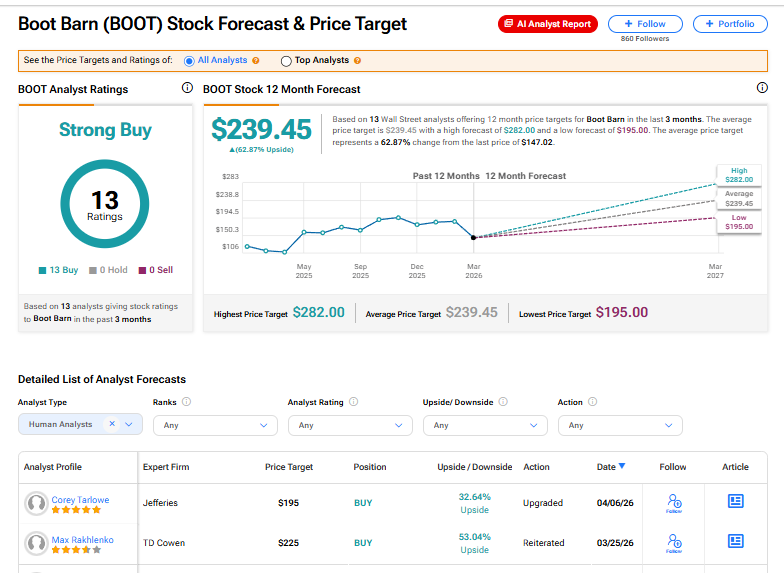Remove Human Analysts filter chip
Image resolution: width=784 pixels, height=573 pixels.
[x=112, y=424]
